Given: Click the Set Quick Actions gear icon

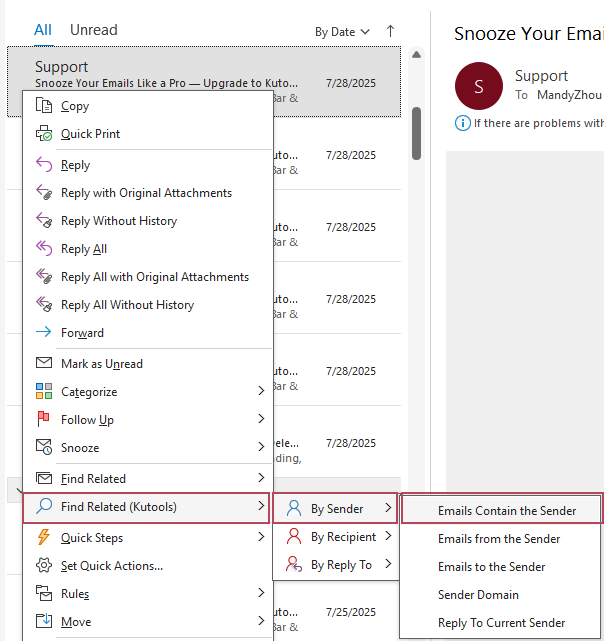Looking at the screenshot, I should (x=44, y=565).
